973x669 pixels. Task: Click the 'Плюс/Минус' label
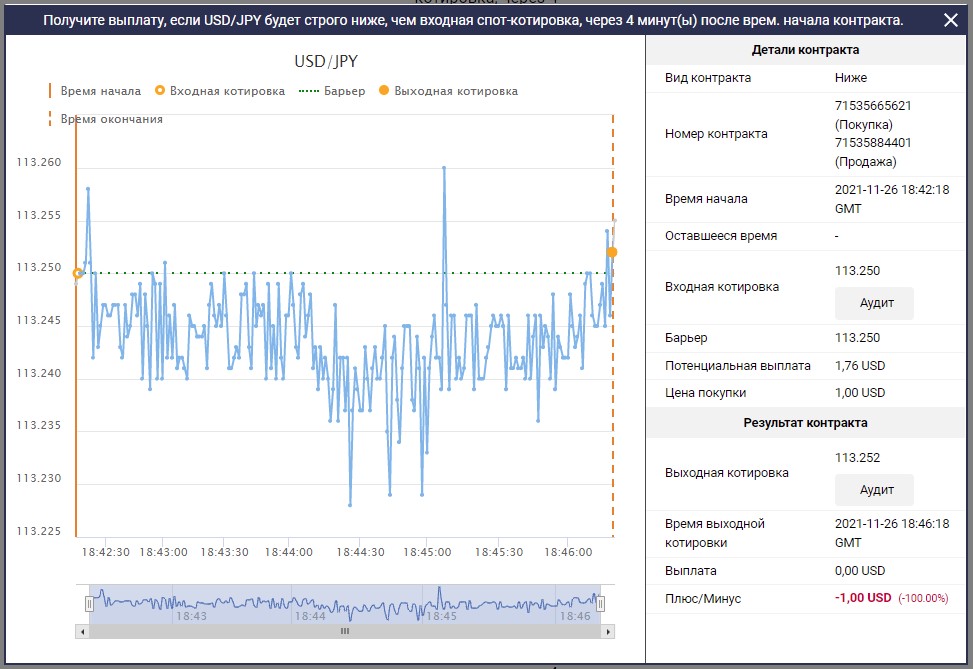coord(702,599)
